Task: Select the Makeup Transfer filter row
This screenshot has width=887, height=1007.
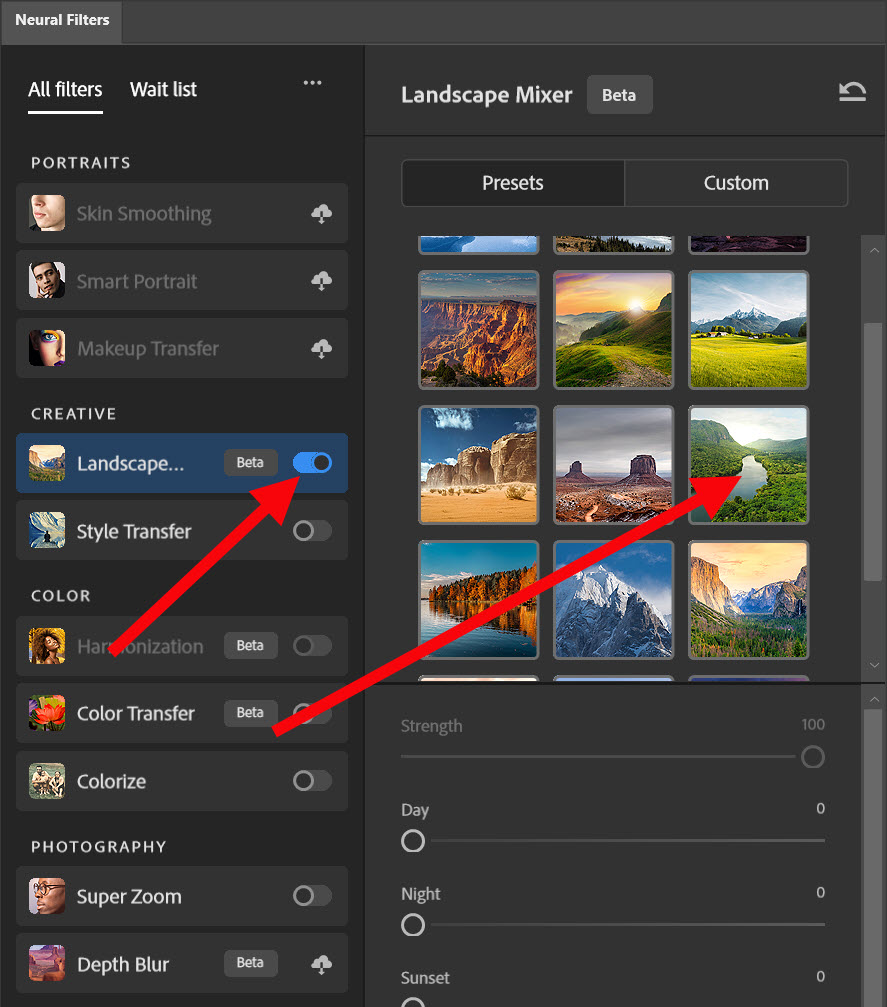Action: 182,348
